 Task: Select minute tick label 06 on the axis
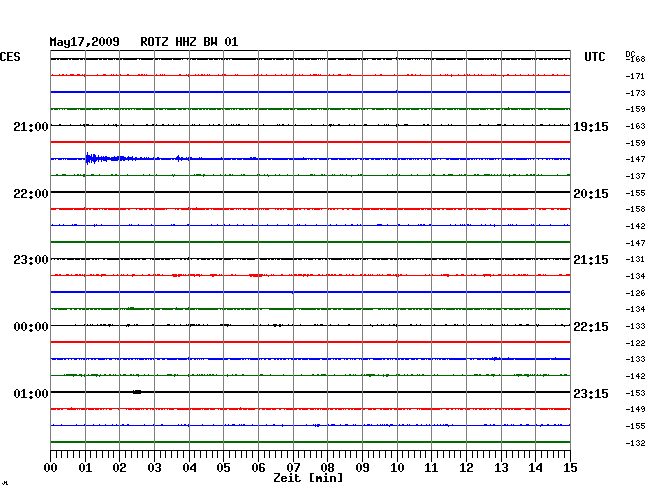click(258, 468)
